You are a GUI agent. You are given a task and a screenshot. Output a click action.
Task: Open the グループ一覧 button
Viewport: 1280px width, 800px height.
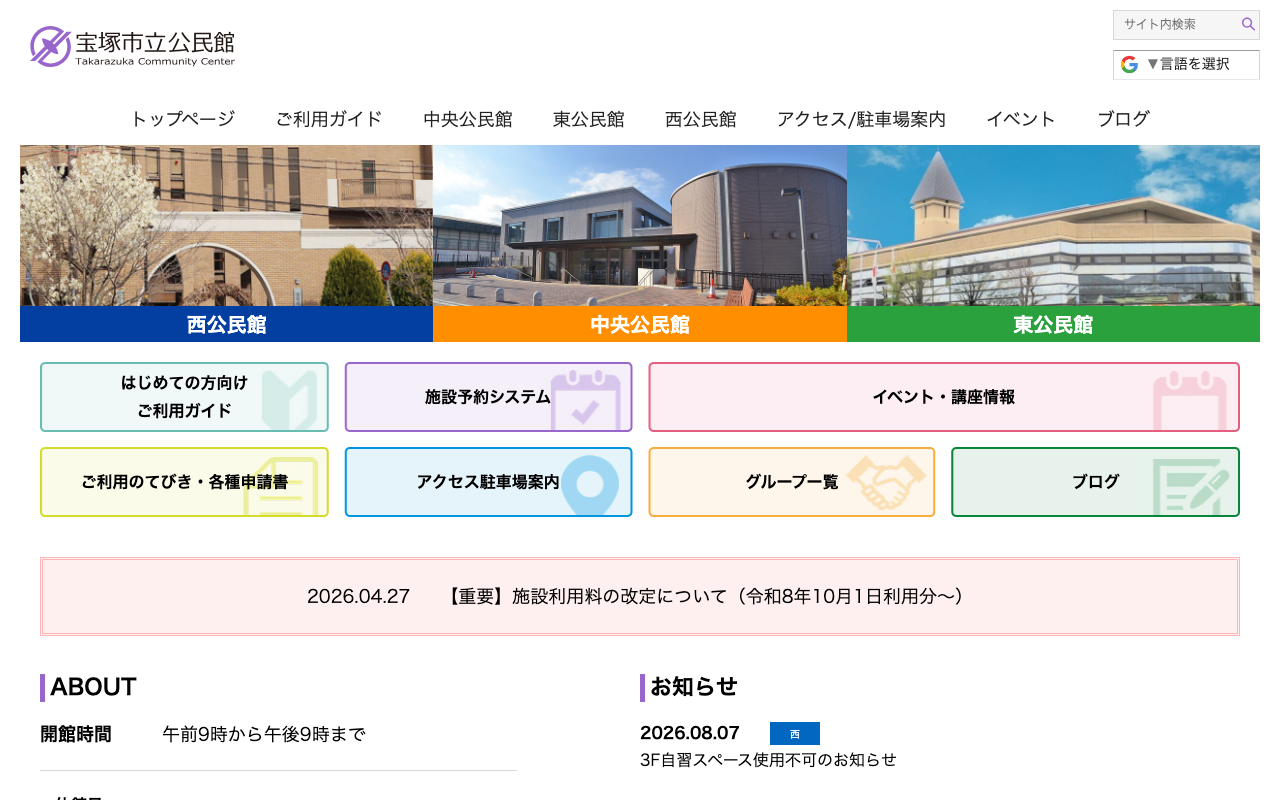pos(792,482)
